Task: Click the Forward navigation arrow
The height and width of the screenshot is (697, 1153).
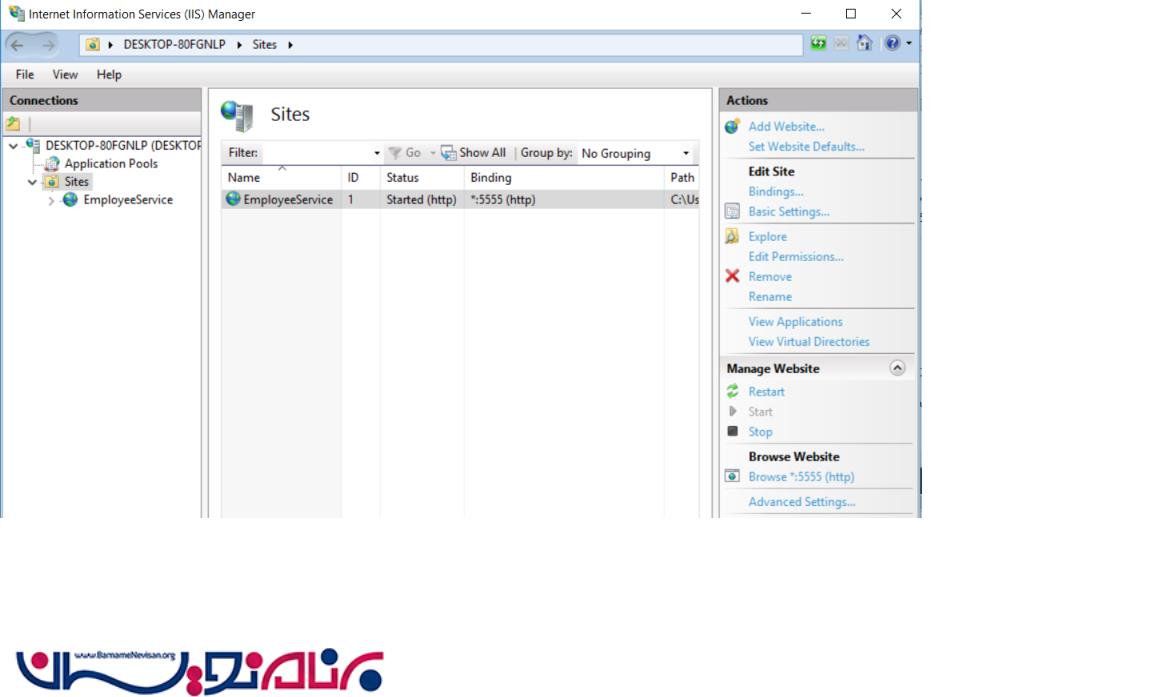Action: pyautogui.click(x=48, y=45)
